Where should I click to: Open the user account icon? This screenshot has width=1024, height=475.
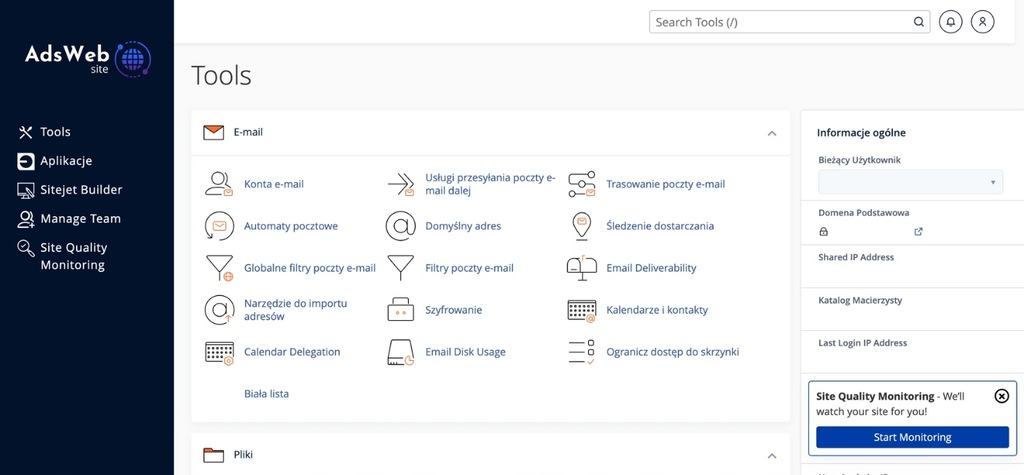coord(982,22)
